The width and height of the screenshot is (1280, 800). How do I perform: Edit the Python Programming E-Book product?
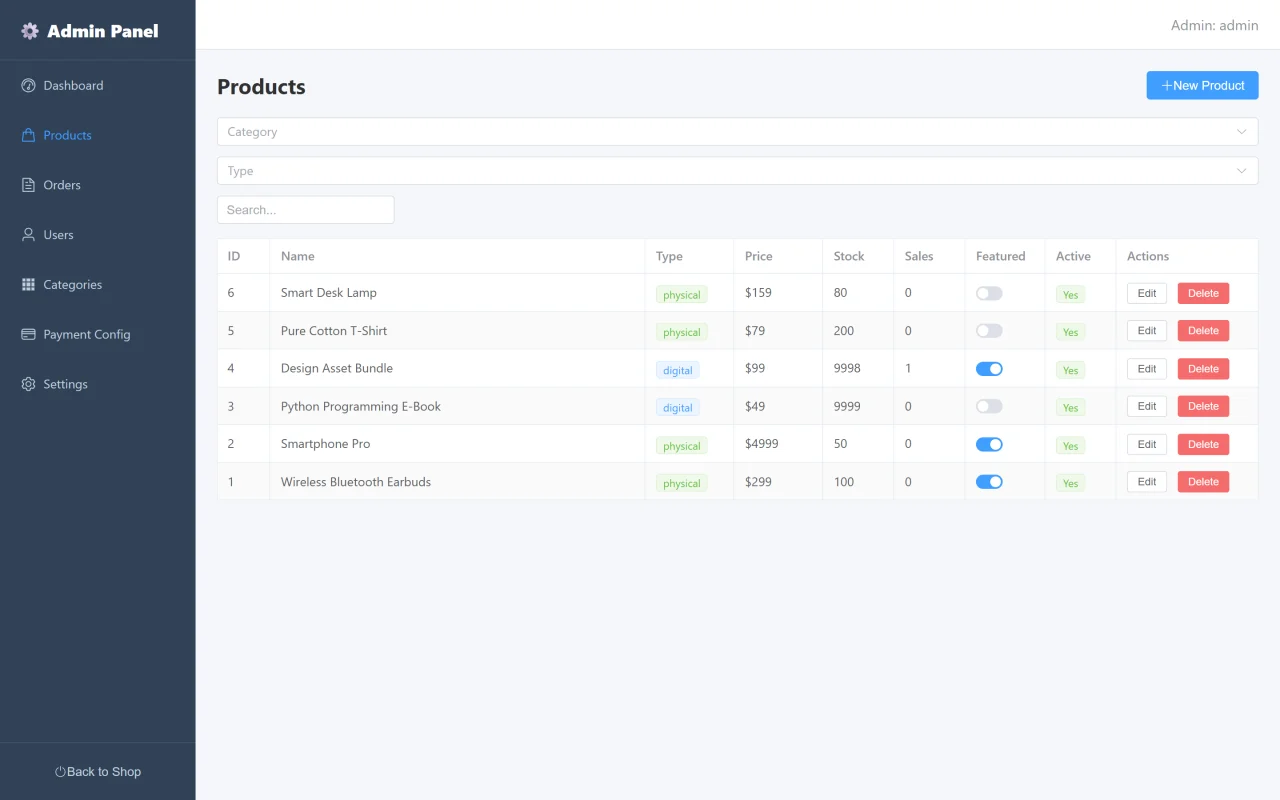pyautogui.click(x=1147, y=406)
